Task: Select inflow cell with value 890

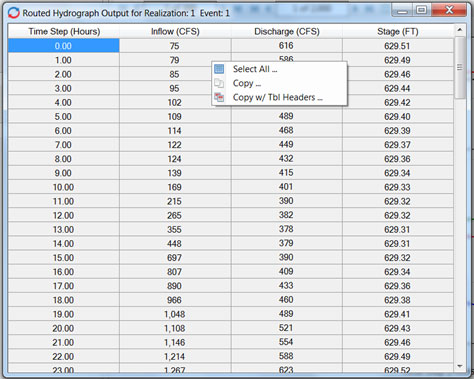Action: pos(175,286)
